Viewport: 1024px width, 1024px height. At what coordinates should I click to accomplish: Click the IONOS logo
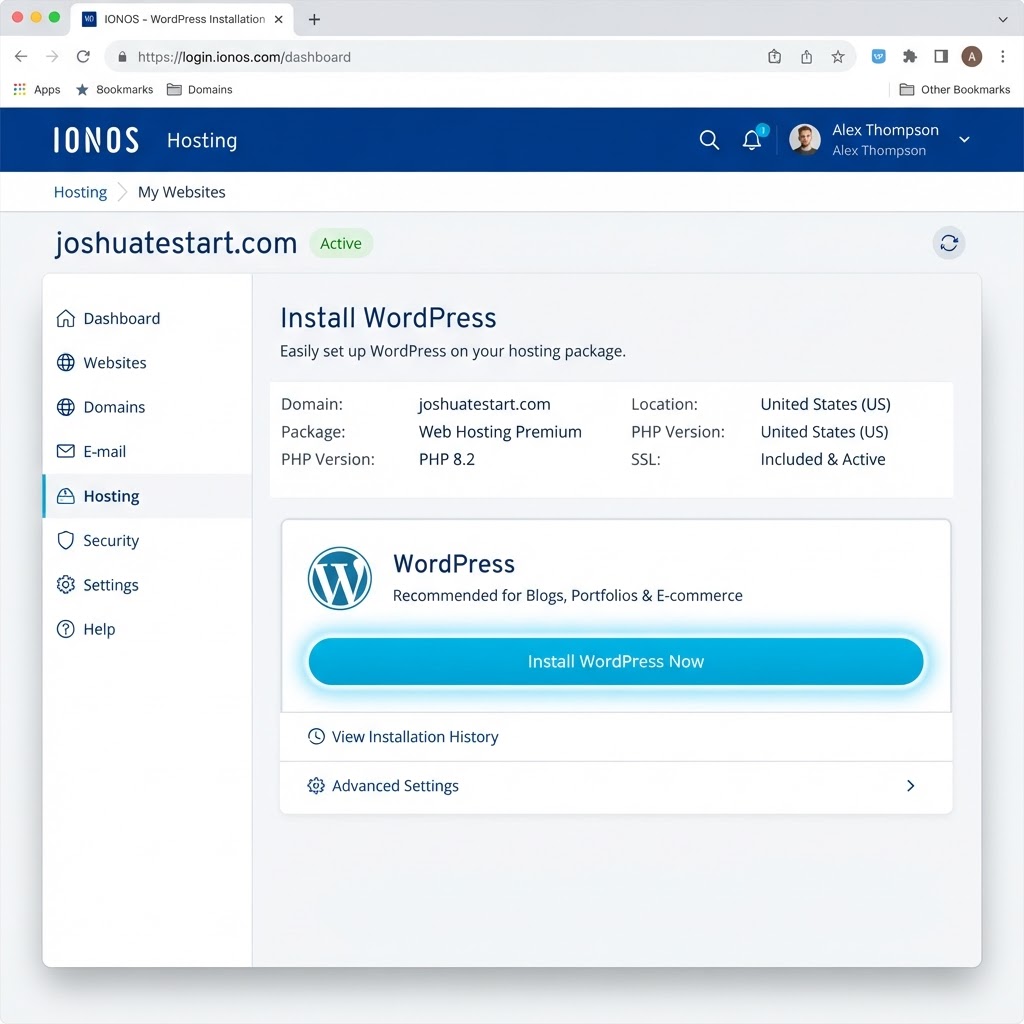pyautogui.click(x=96, y=140)
